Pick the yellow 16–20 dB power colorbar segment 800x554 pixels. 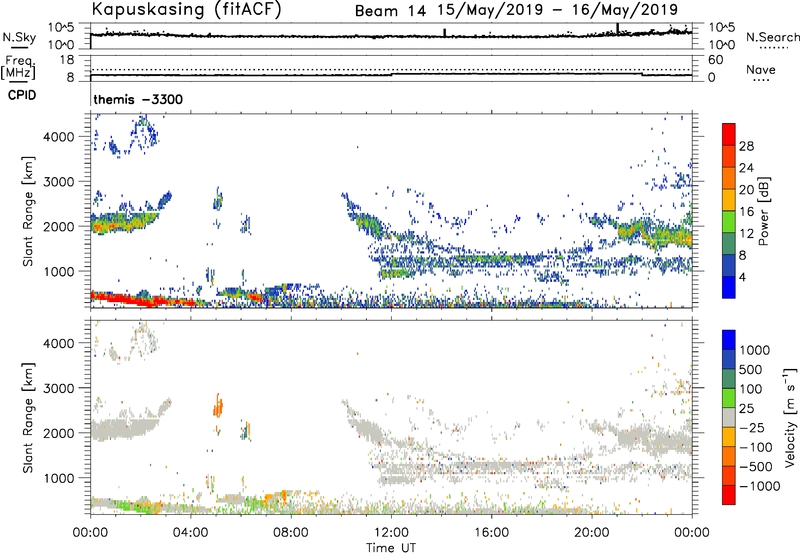coord(729,200)
